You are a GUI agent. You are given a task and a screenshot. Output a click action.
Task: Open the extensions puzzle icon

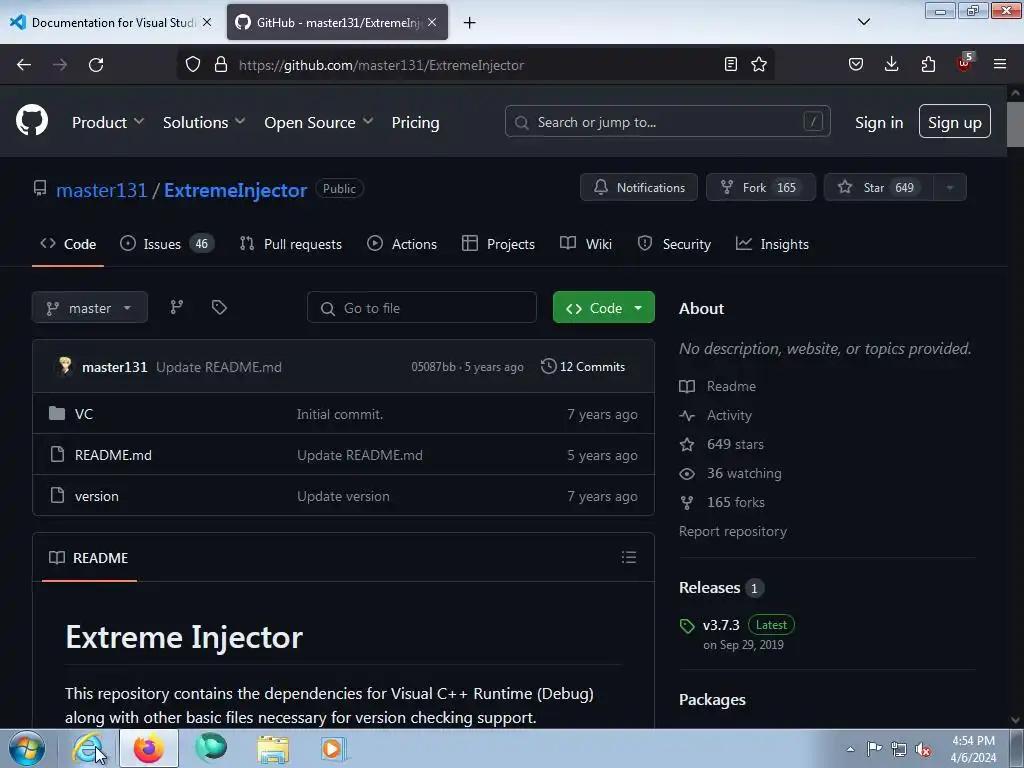(x=928, y=64)
